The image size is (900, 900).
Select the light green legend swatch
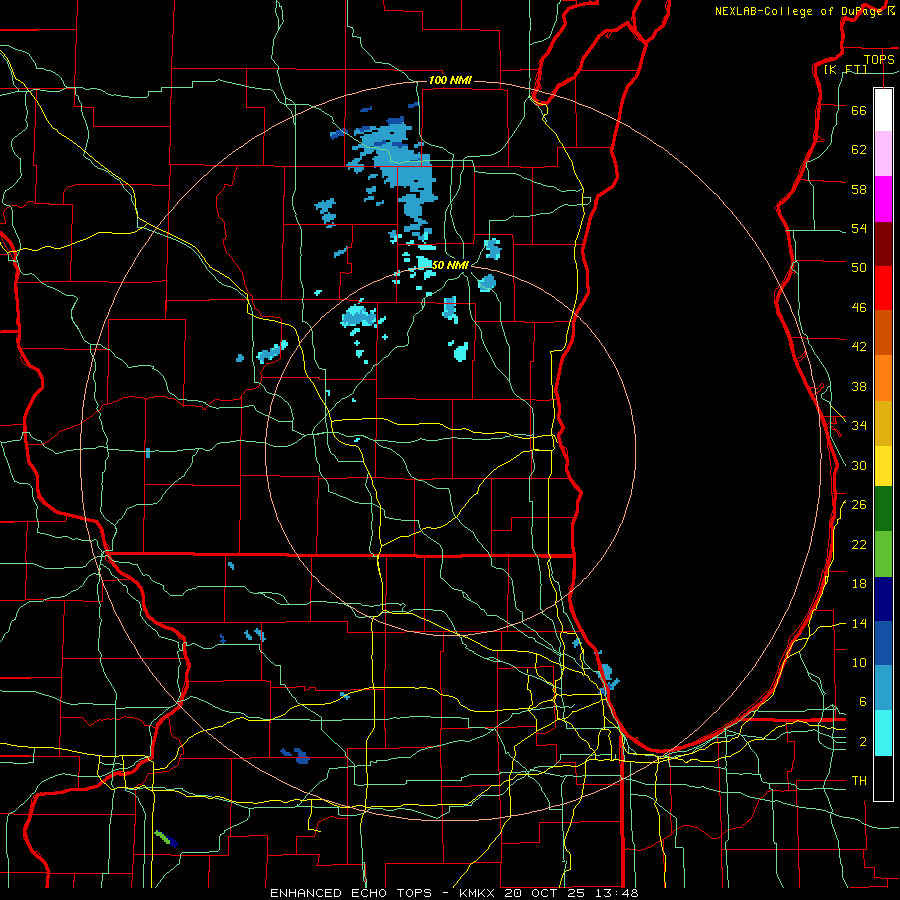(883, 554)
